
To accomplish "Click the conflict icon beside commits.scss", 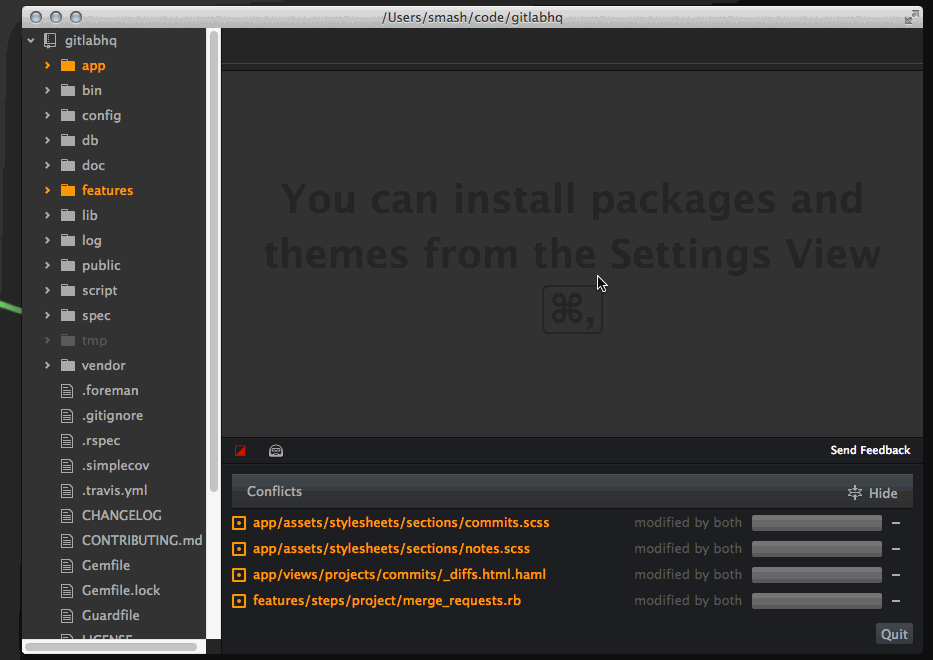I will pyautogui.click(x=239, y=523).
